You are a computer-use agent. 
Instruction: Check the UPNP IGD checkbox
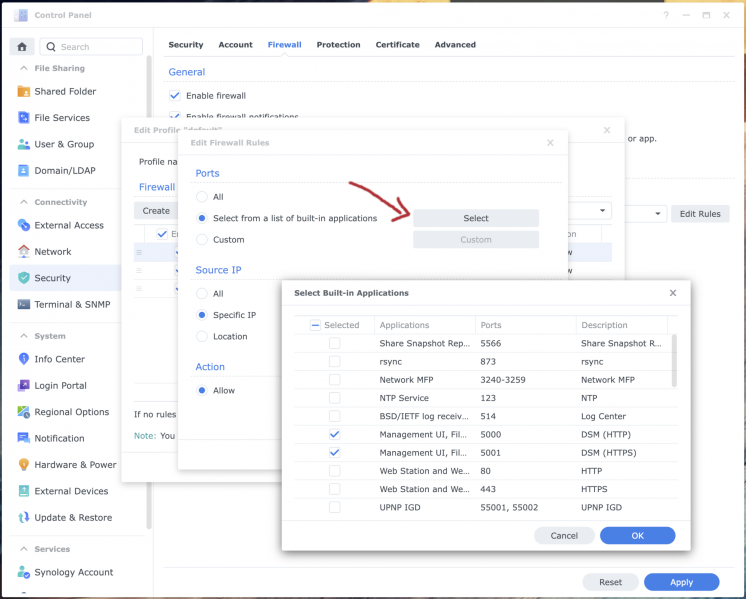[334, 507]
